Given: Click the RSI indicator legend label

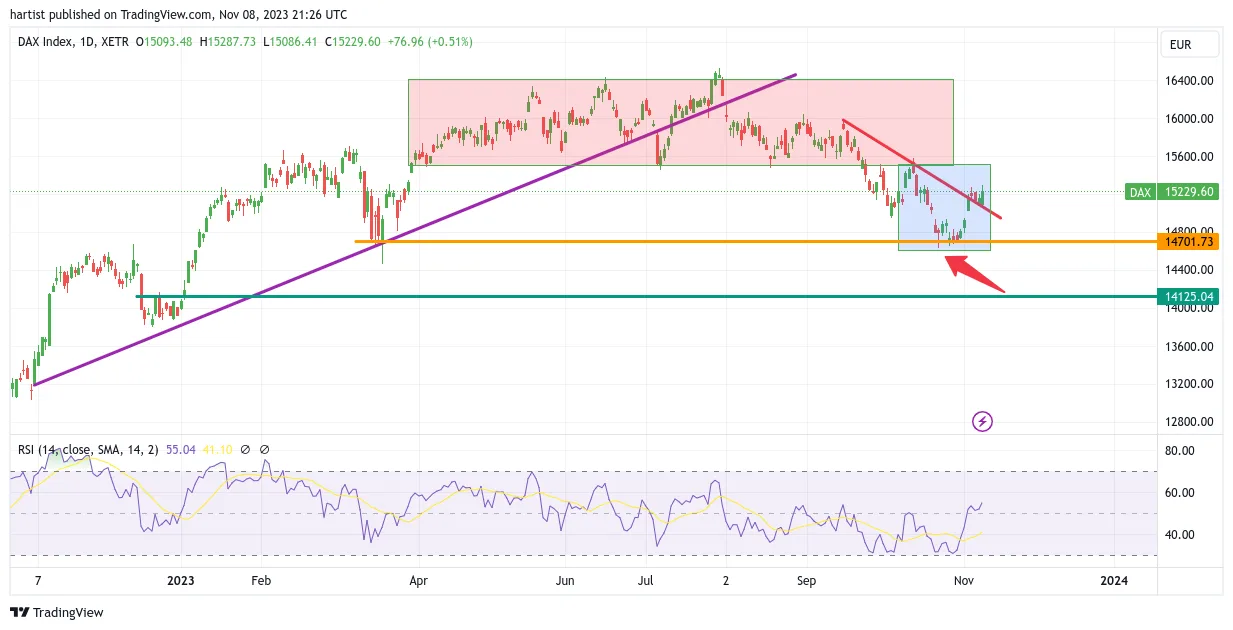Looking at the screenshot, I should point(84,450).
